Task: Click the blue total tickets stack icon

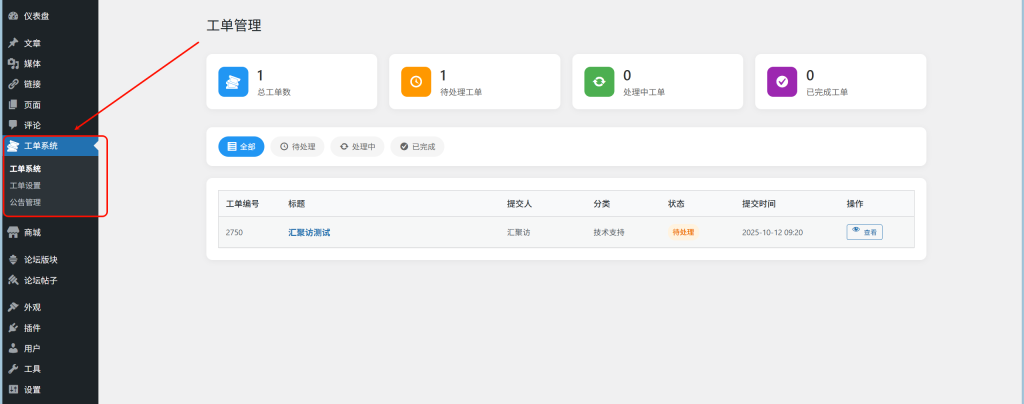Action: pos(233,82)
